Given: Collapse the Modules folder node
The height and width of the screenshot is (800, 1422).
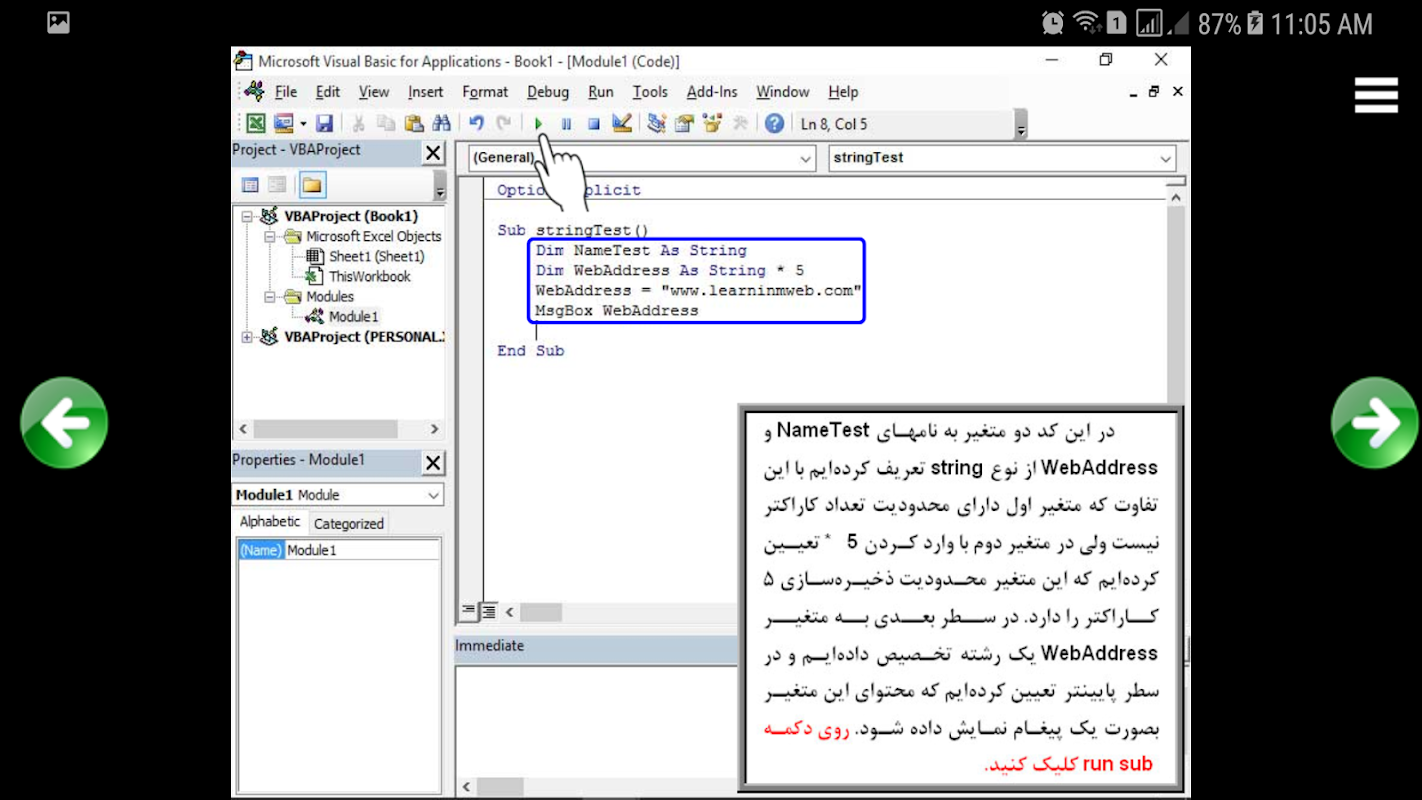Looking at the screenshot, I should (270, 297).
